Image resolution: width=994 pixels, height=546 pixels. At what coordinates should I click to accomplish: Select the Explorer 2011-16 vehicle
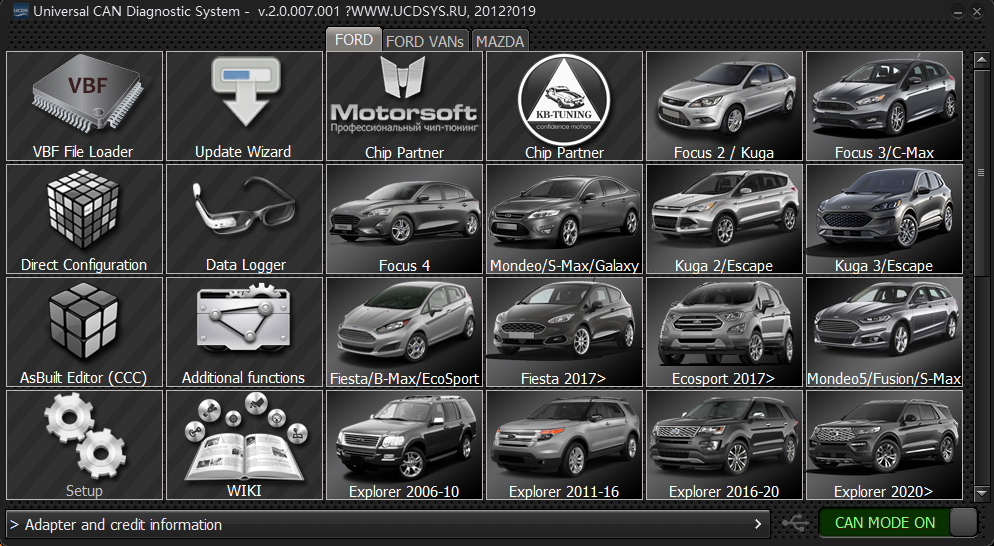pos(564,445)
